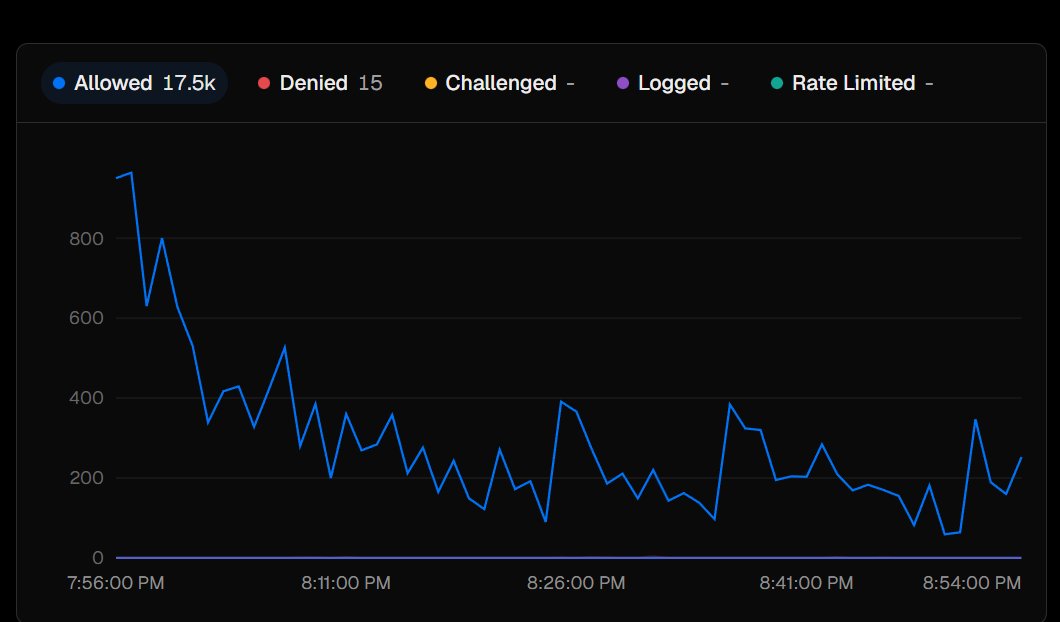Click the blue Allowed legend dot
The height and width of the screenshot is (622, 1060).
tap(59, 83)
